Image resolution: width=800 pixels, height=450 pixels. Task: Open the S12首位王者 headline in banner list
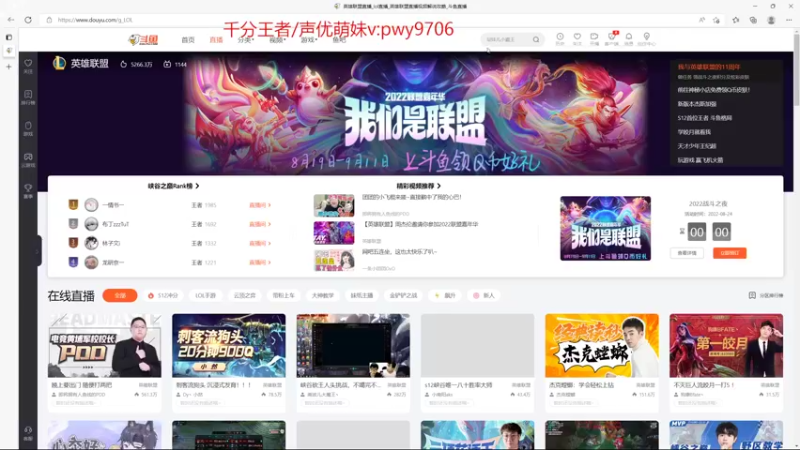[705, 118]
